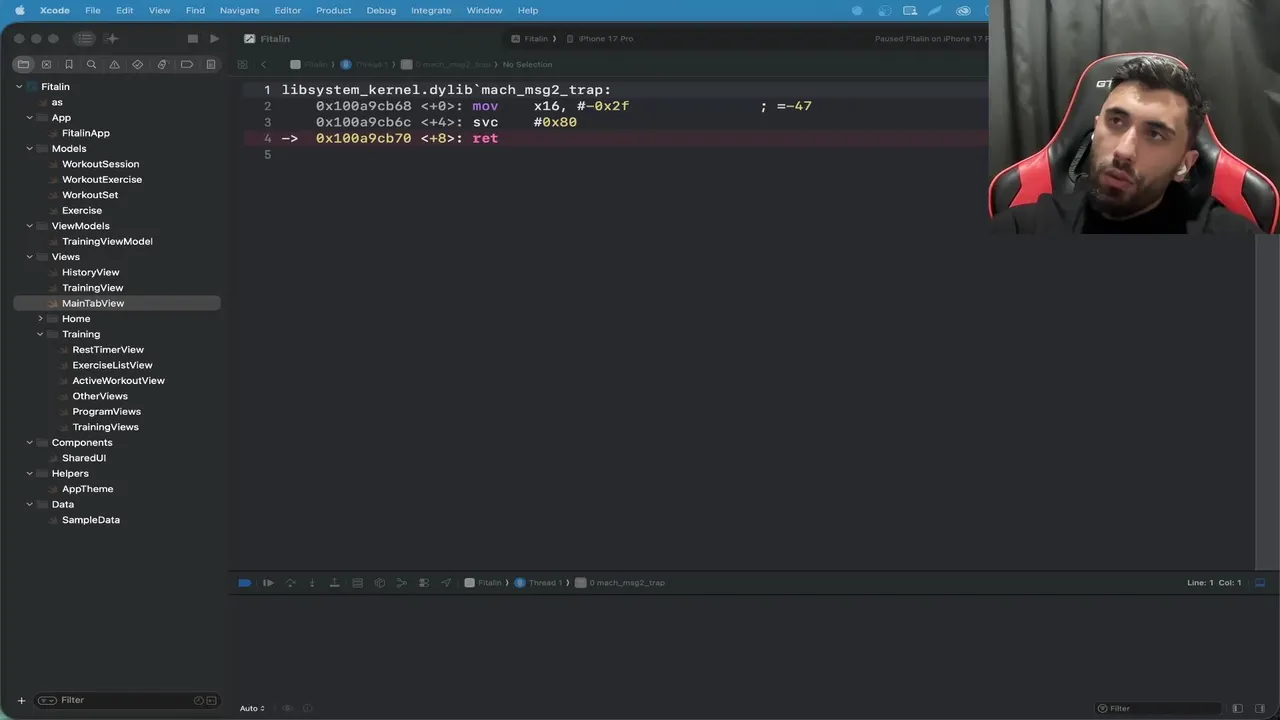The height and width of the screenshot is (720, 1280).
Task: Collapse the App group
Action: tap(29, 118)
